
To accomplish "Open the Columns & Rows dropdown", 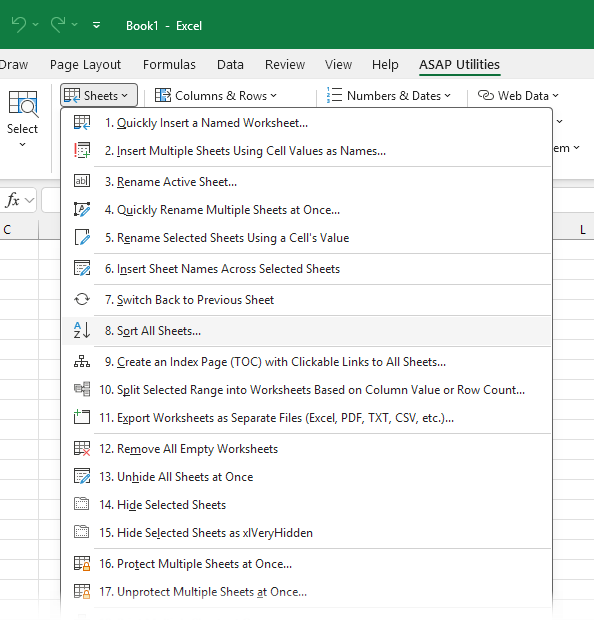I will [x=215, y=95].
